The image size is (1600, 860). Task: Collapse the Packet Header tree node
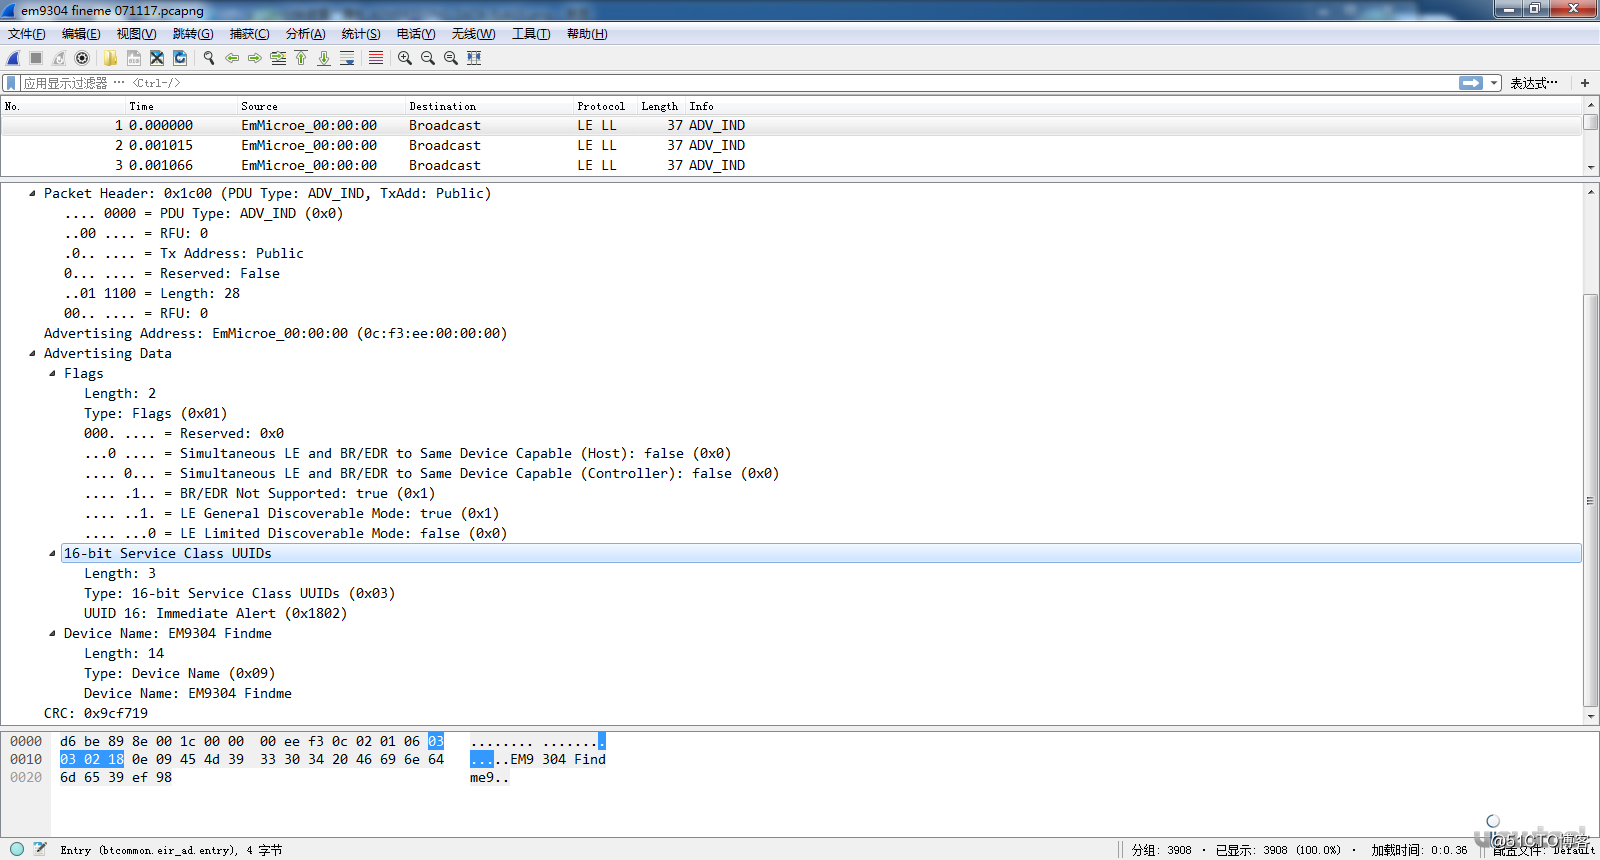tap(32, 193)
